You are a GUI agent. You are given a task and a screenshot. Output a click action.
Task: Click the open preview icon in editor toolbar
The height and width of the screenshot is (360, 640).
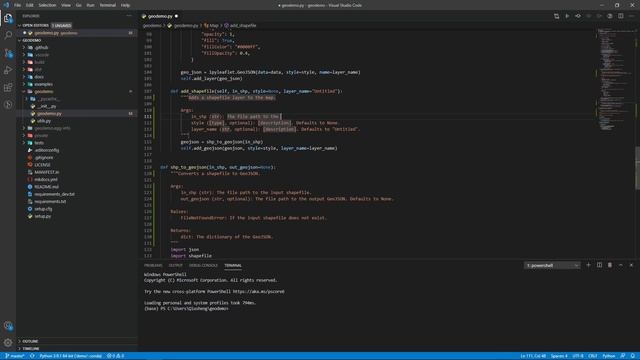(610, 16)
